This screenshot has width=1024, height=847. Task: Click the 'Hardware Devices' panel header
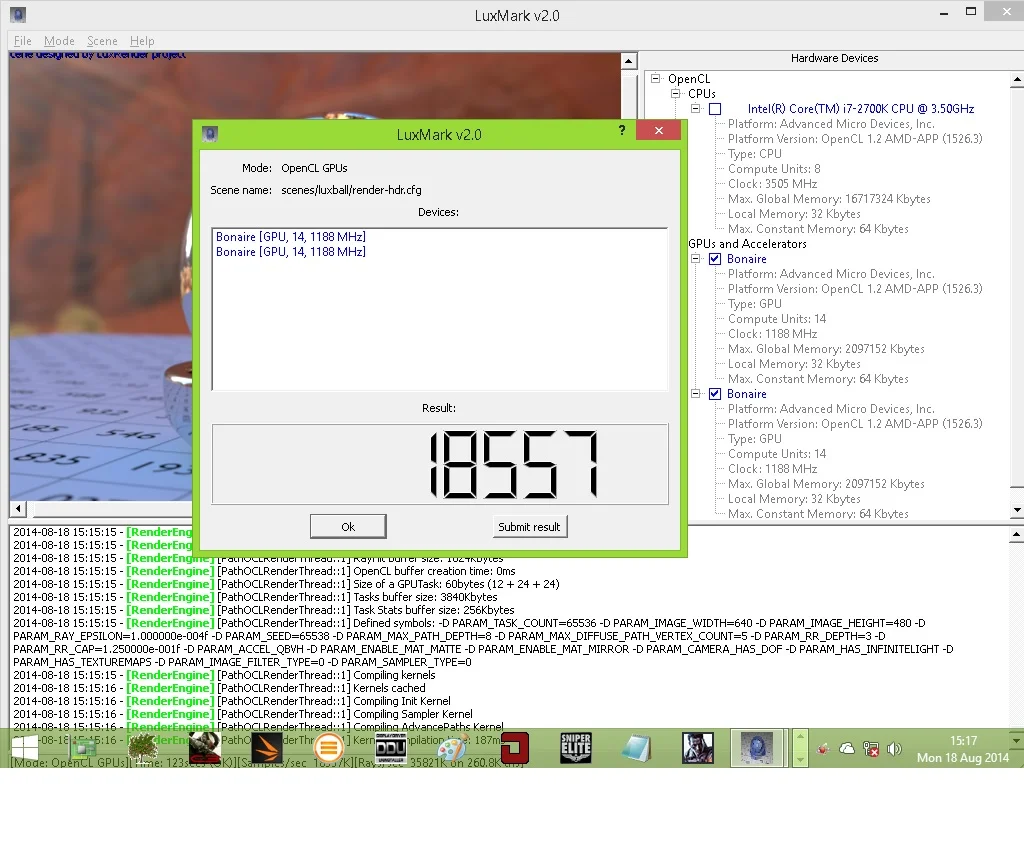[x=834, y=58]
